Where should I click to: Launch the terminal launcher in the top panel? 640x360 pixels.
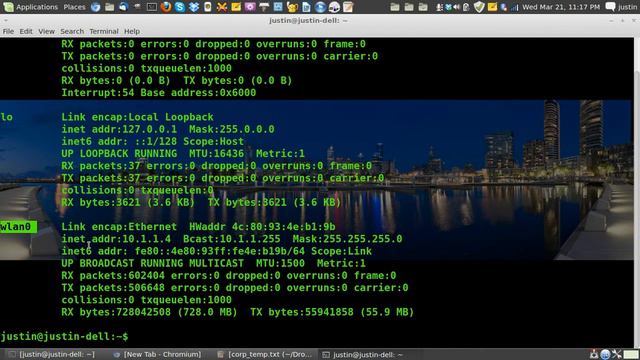(152, 7)
